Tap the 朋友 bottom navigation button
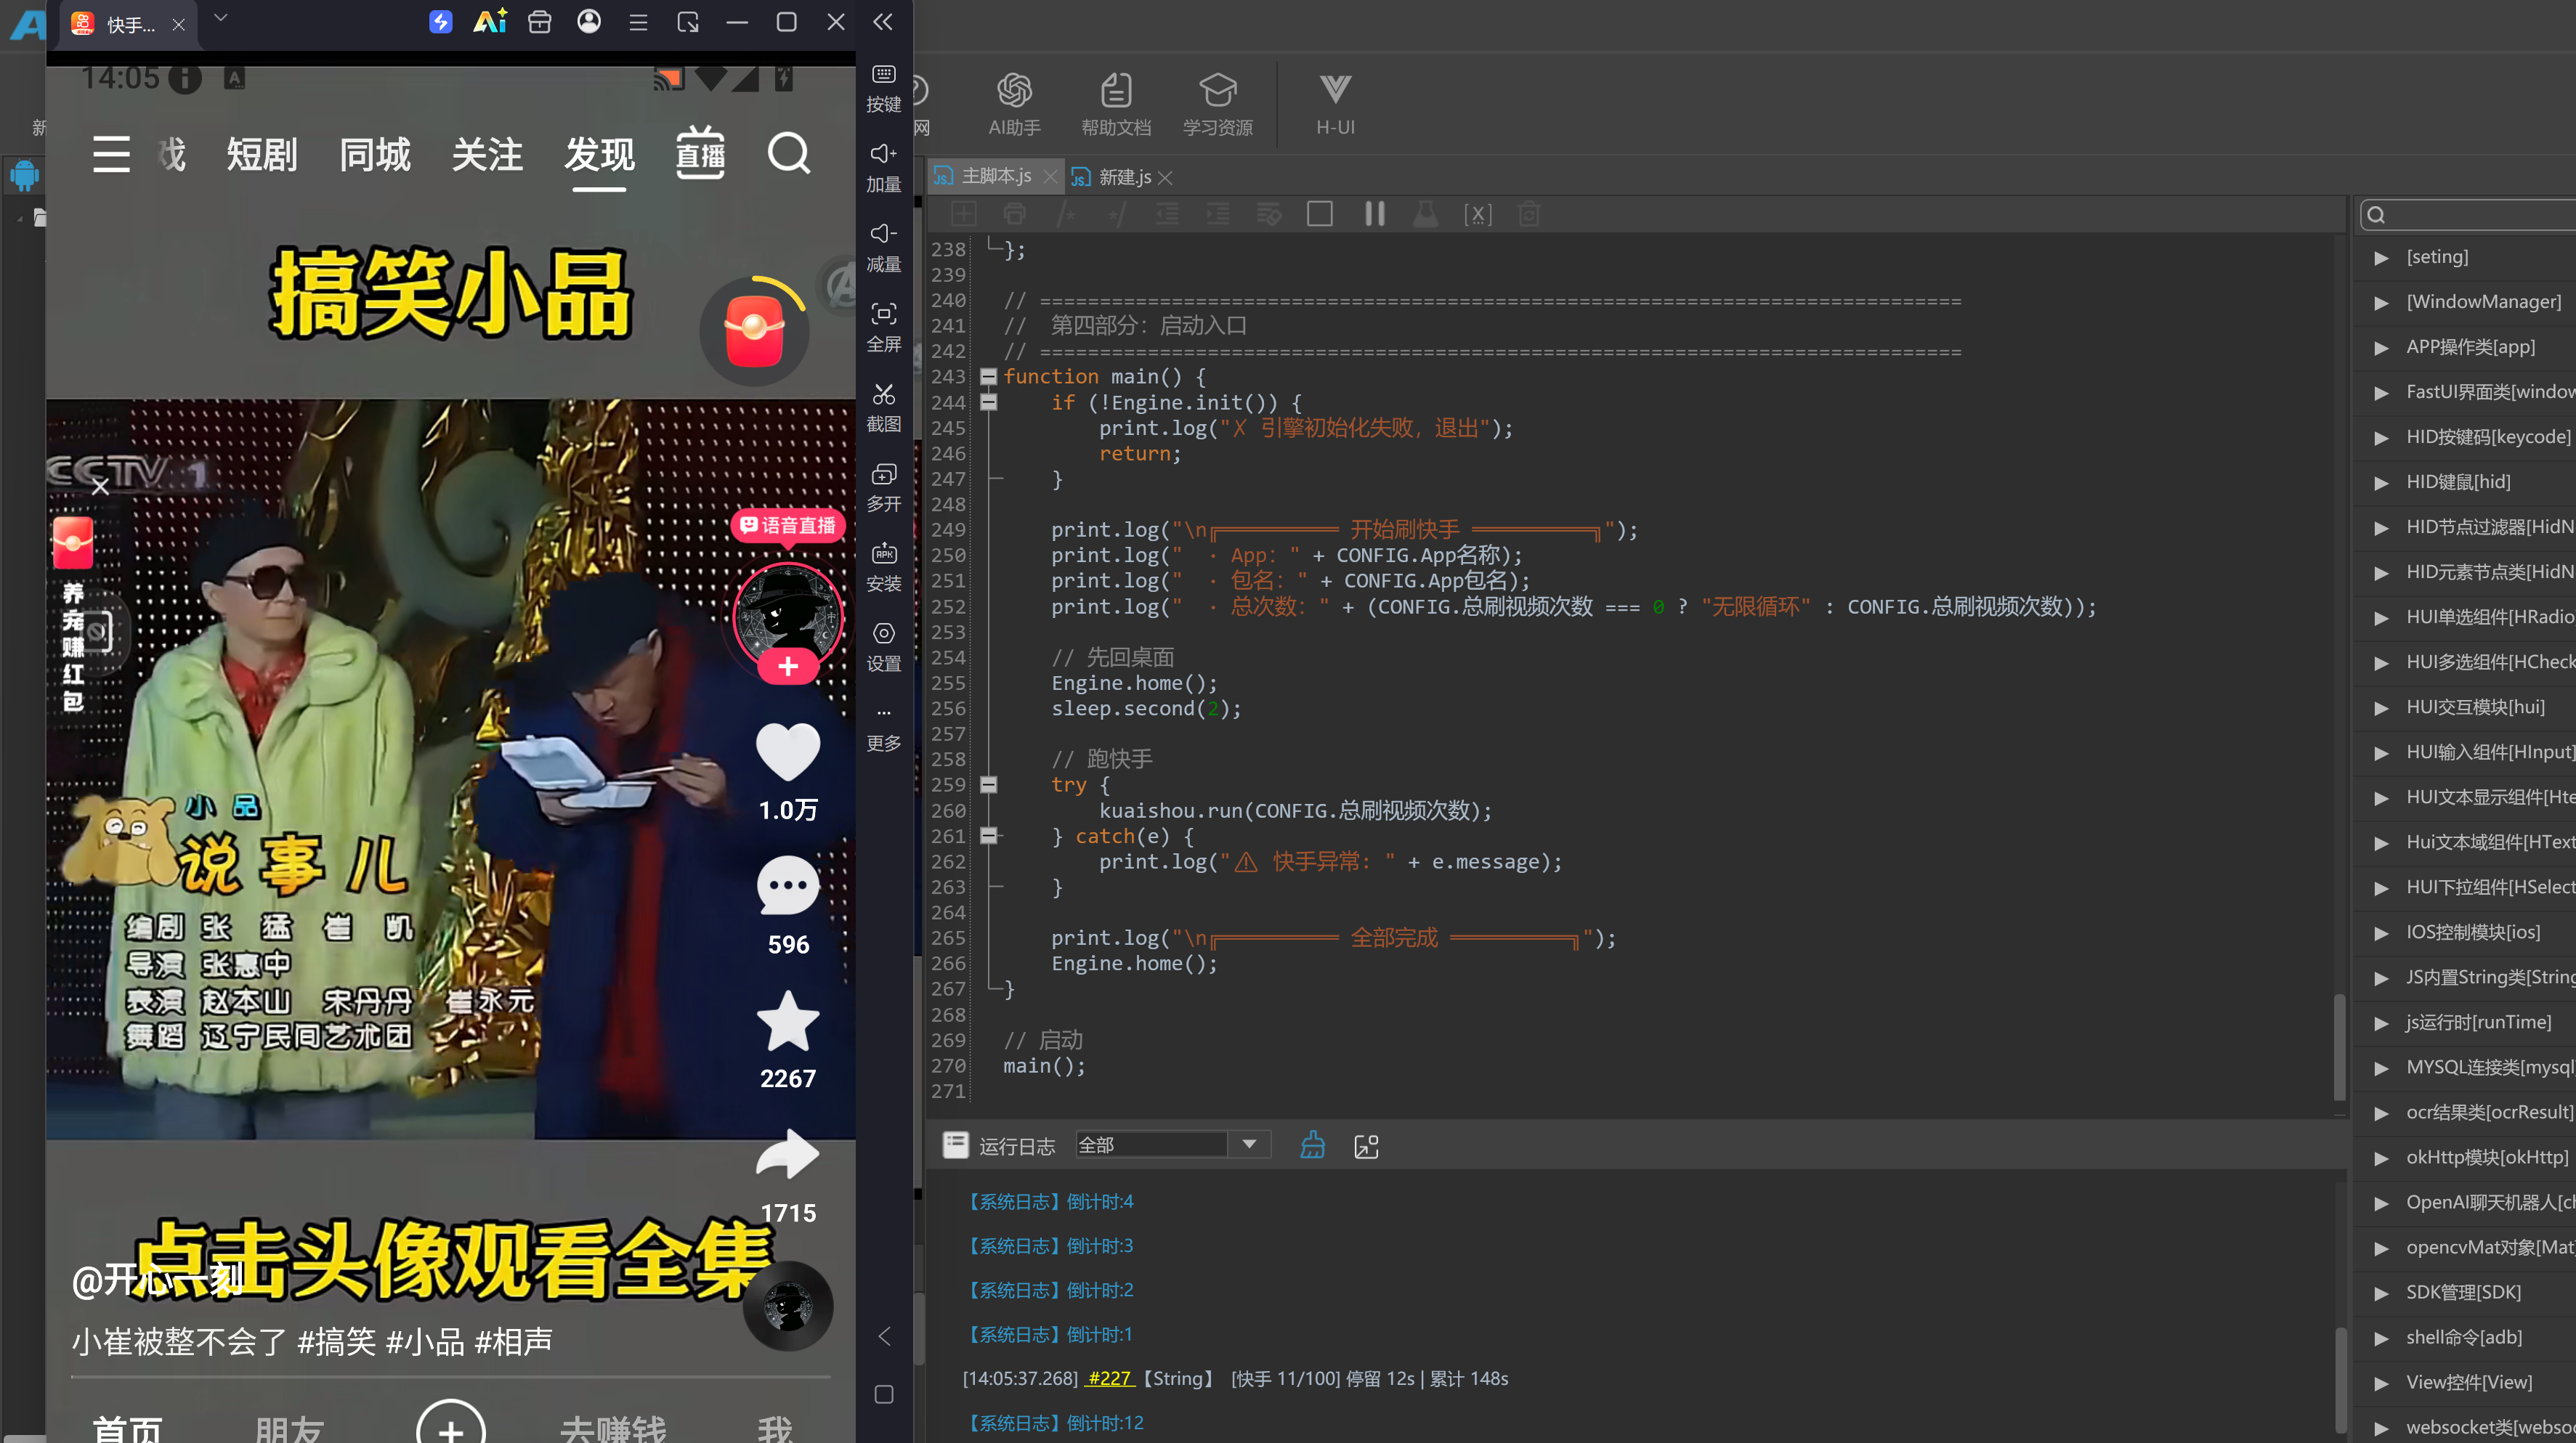Screen dimensions: 2576x1443 pos(289,1429)
